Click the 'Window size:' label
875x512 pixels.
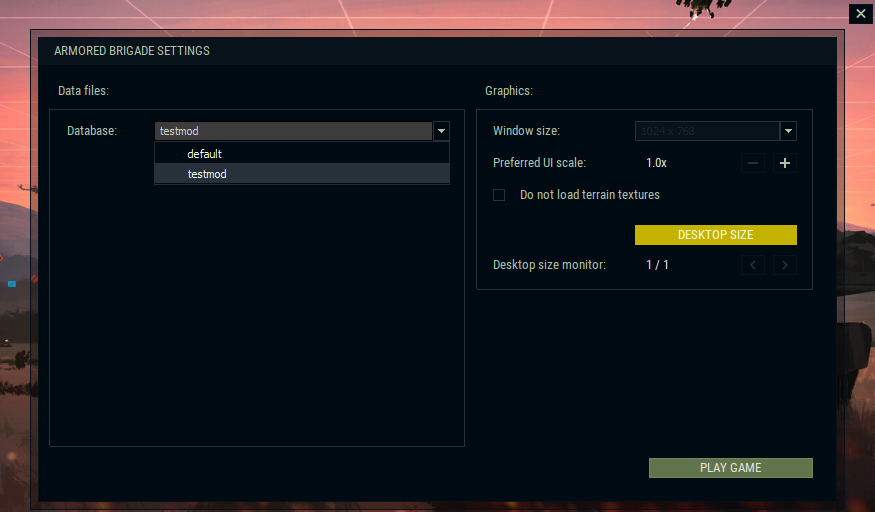[526, 131]
